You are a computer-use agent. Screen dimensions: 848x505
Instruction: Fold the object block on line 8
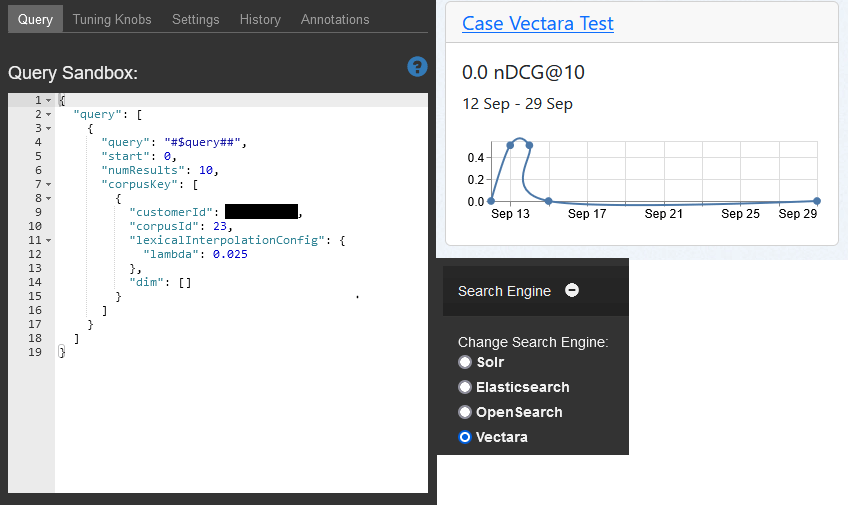pos(48,198)
